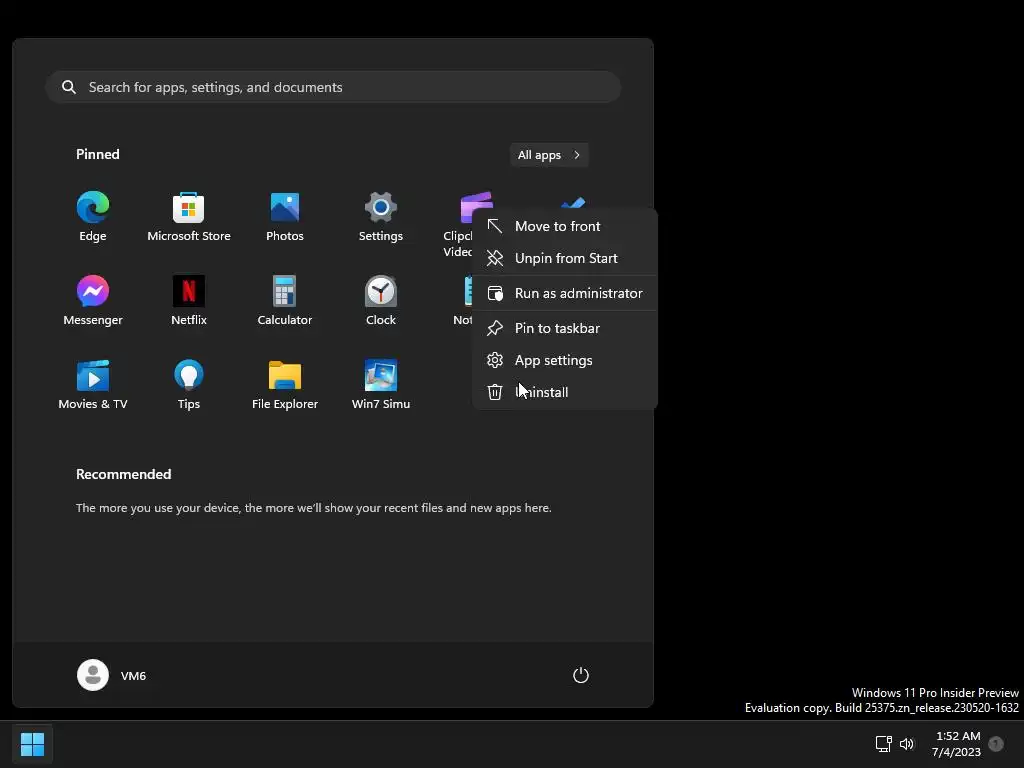1024x768 pixels.
Task: Click the Recommended section heading
Action: tap(123, 474)
